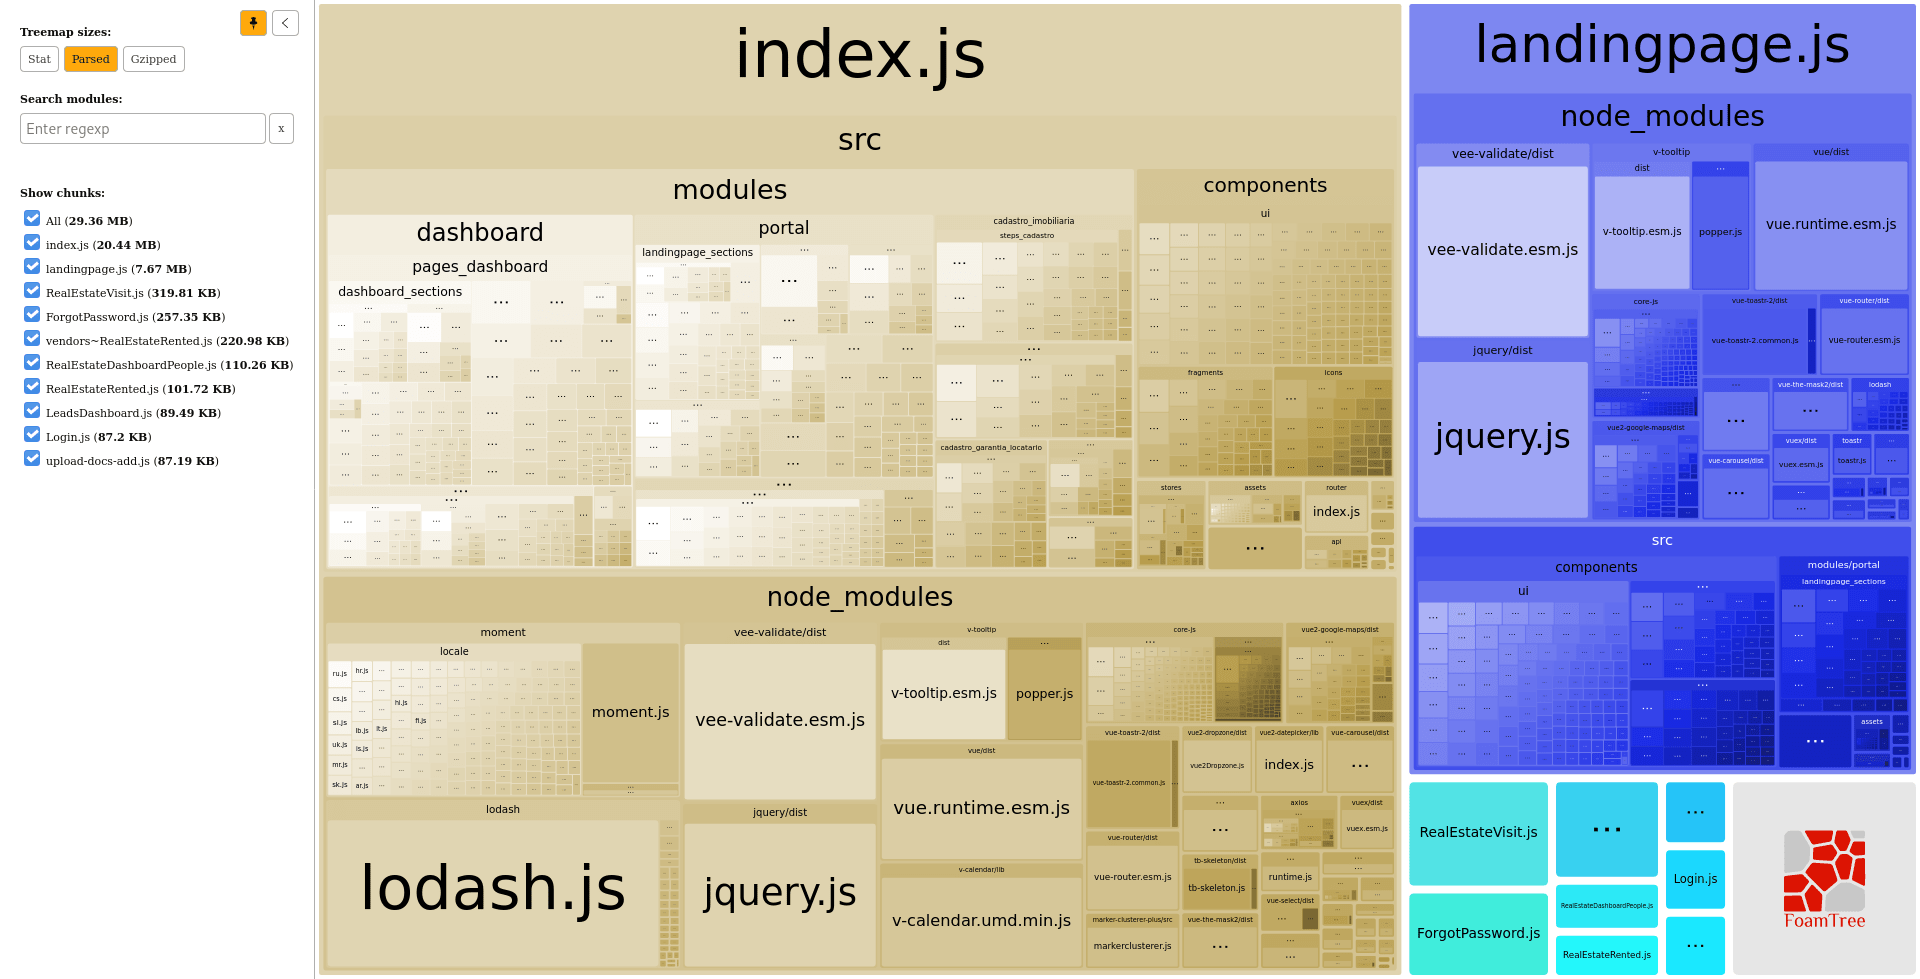Screen dimensions: 1920x979
Task: Open the FoamTree logo link
Action: pyautogui.click(x=1824, y=878)
